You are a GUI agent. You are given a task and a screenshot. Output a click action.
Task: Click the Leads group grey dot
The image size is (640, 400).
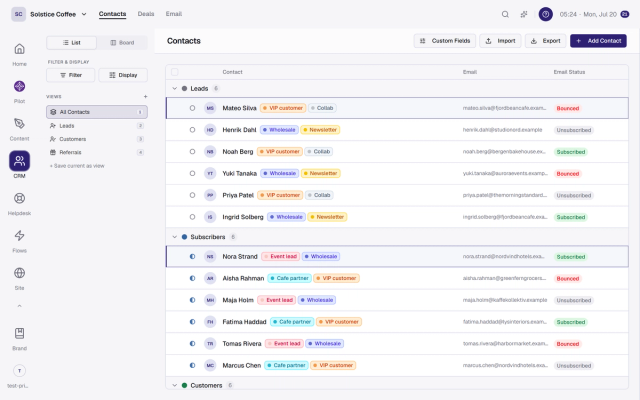pyautogui.click(x=184, y=89)
